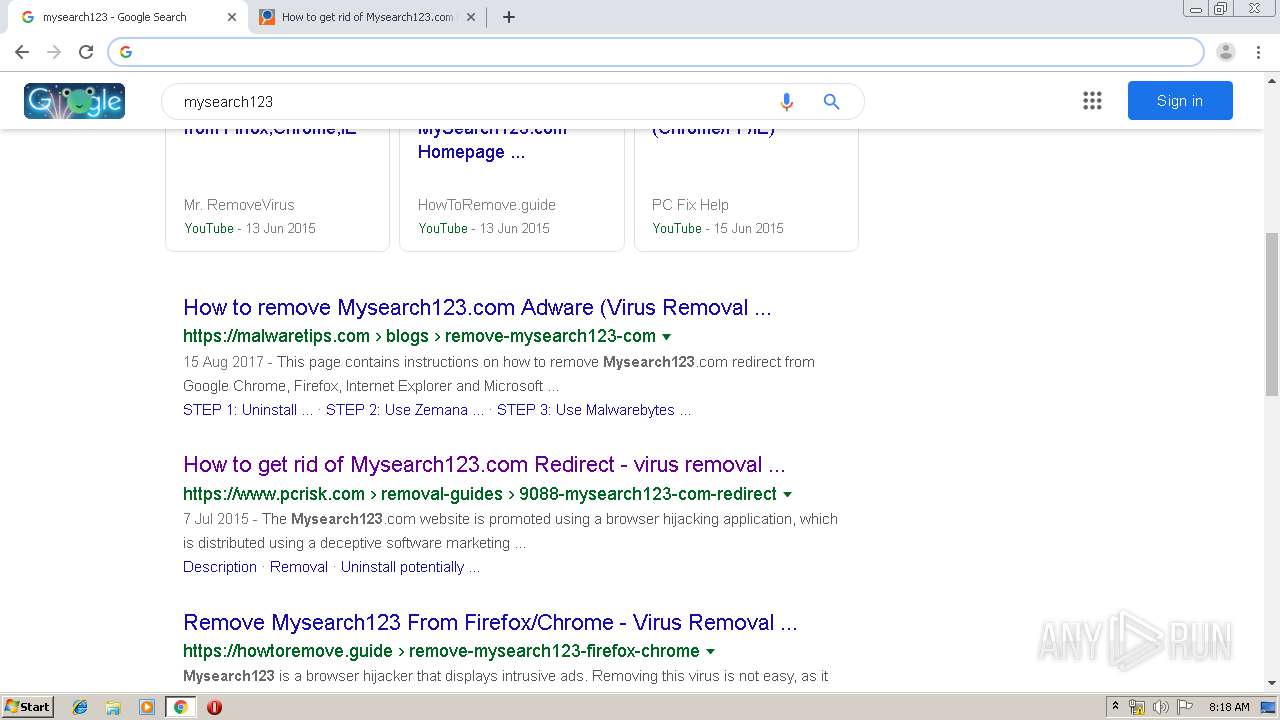Open the 'Description' sitelink
Image resolution: width=1280 pixels, height=720 pixels.
tap(220, 567)
